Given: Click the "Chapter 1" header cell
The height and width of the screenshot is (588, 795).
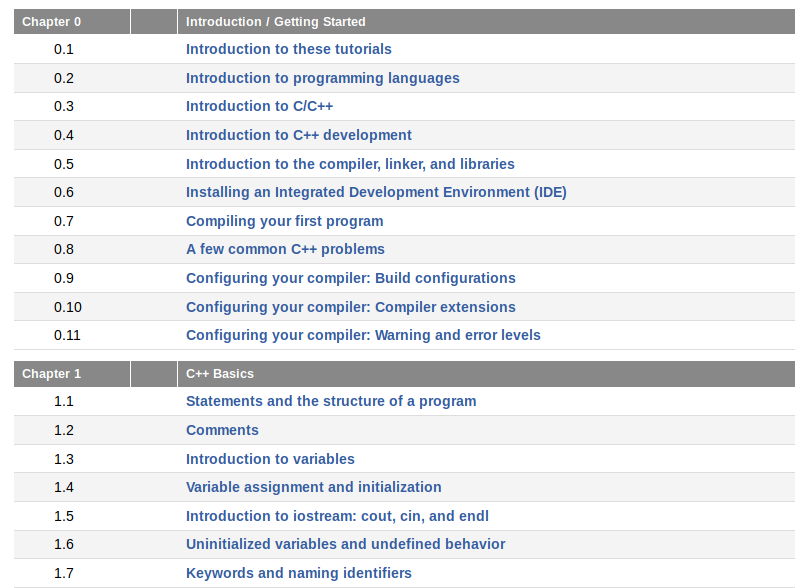Looking at the screenshot, I should [x=52, y=374].
